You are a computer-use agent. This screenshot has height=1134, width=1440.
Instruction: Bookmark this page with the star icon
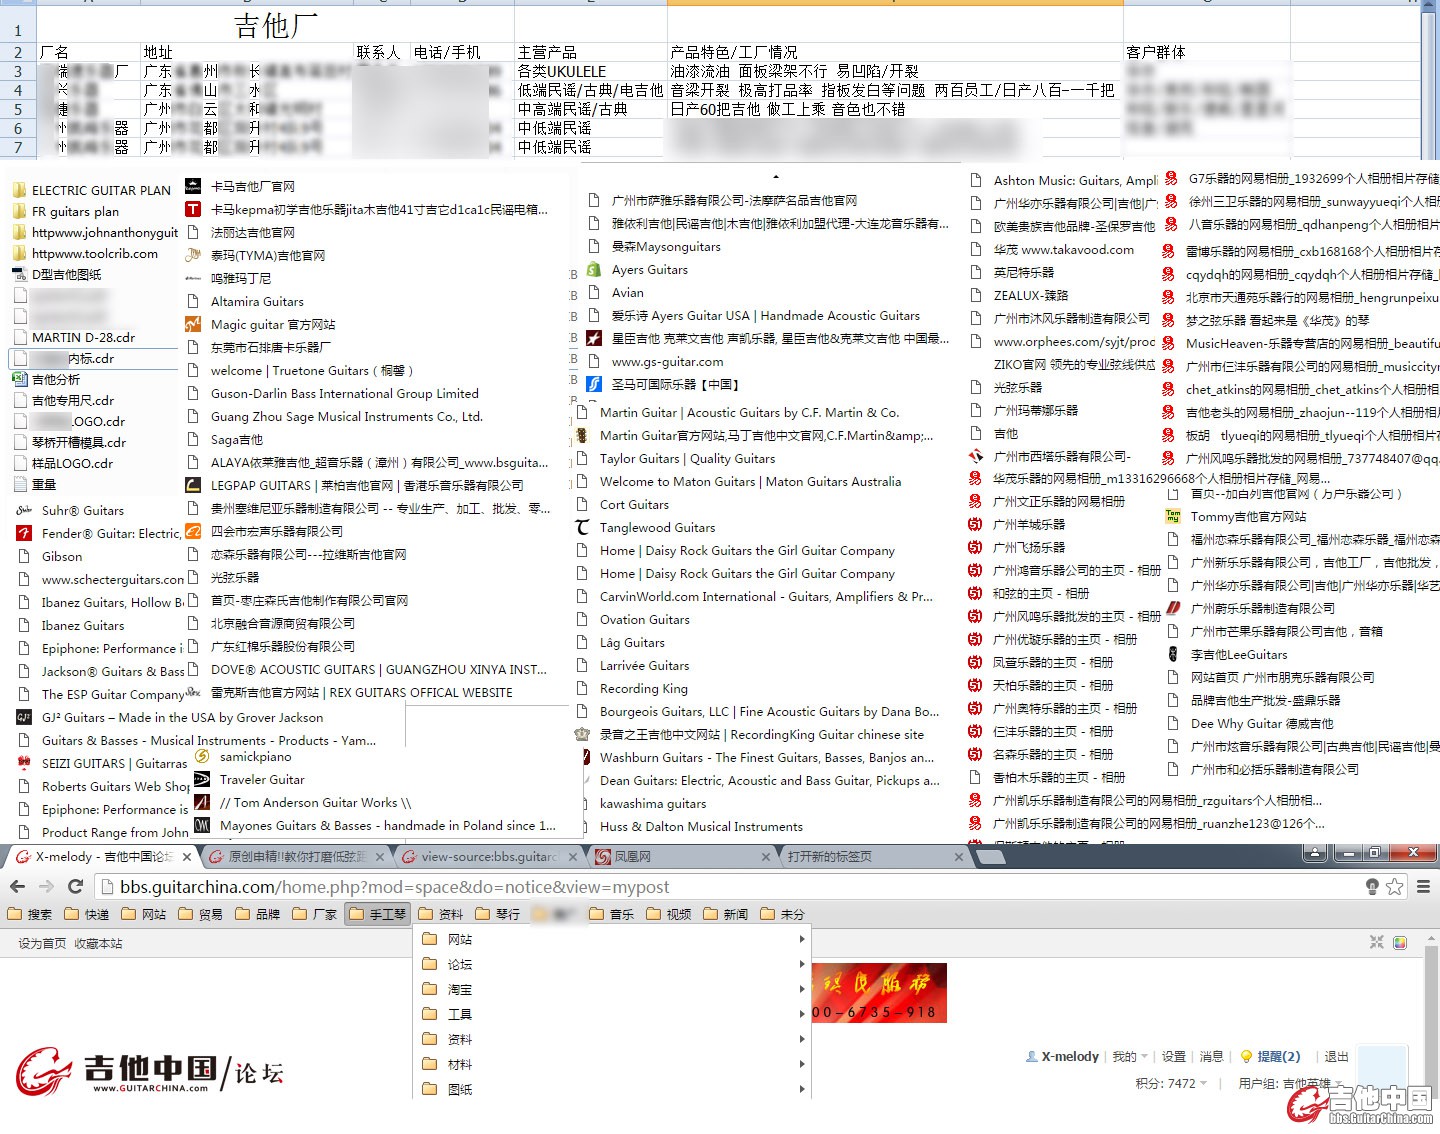point(1395,887)
